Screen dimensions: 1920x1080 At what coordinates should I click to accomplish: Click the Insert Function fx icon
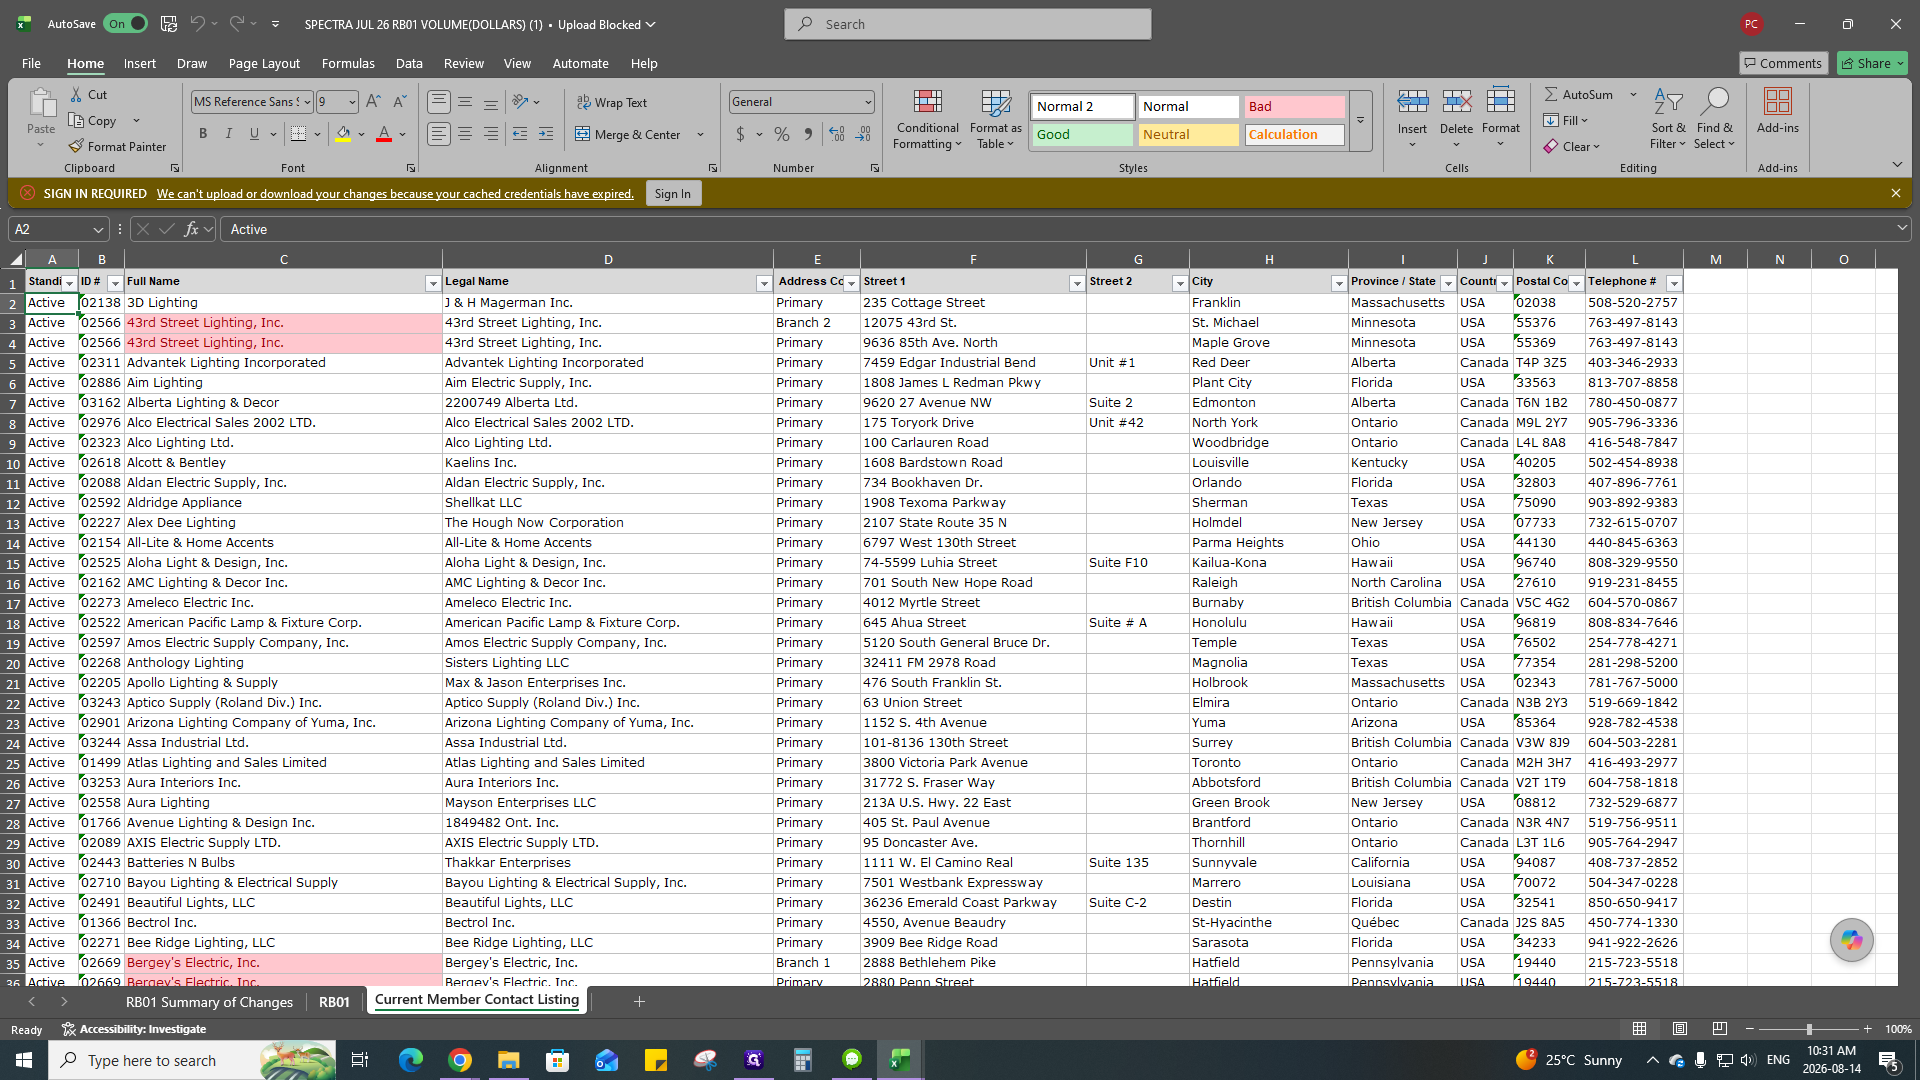pos(191,229)
